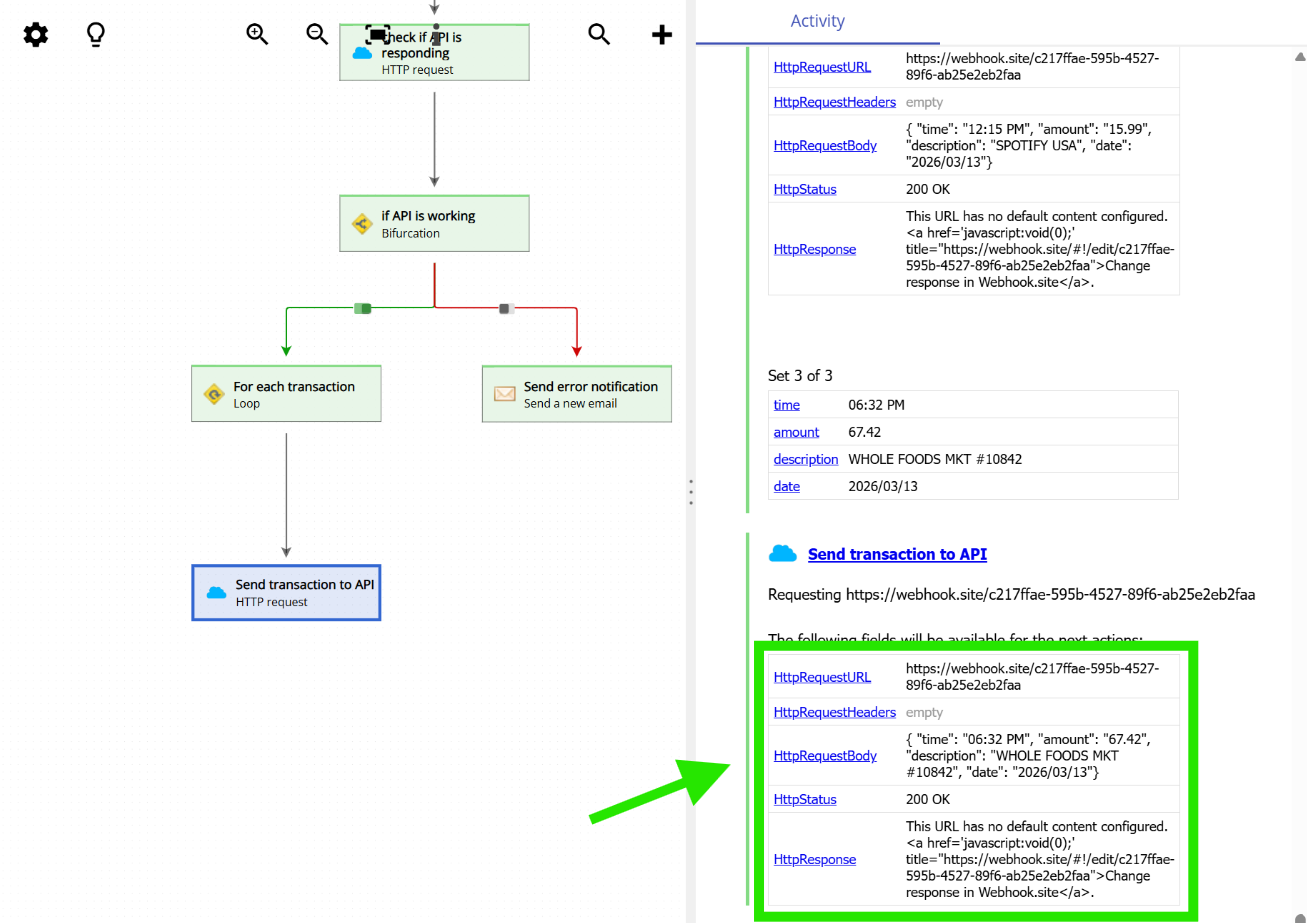Switch to the Activity tab
1307x923 pixels.
[817, 20]
